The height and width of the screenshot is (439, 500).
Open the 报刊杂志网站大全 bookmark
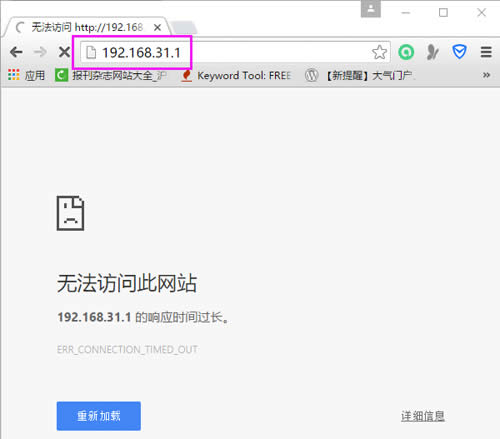111,75
